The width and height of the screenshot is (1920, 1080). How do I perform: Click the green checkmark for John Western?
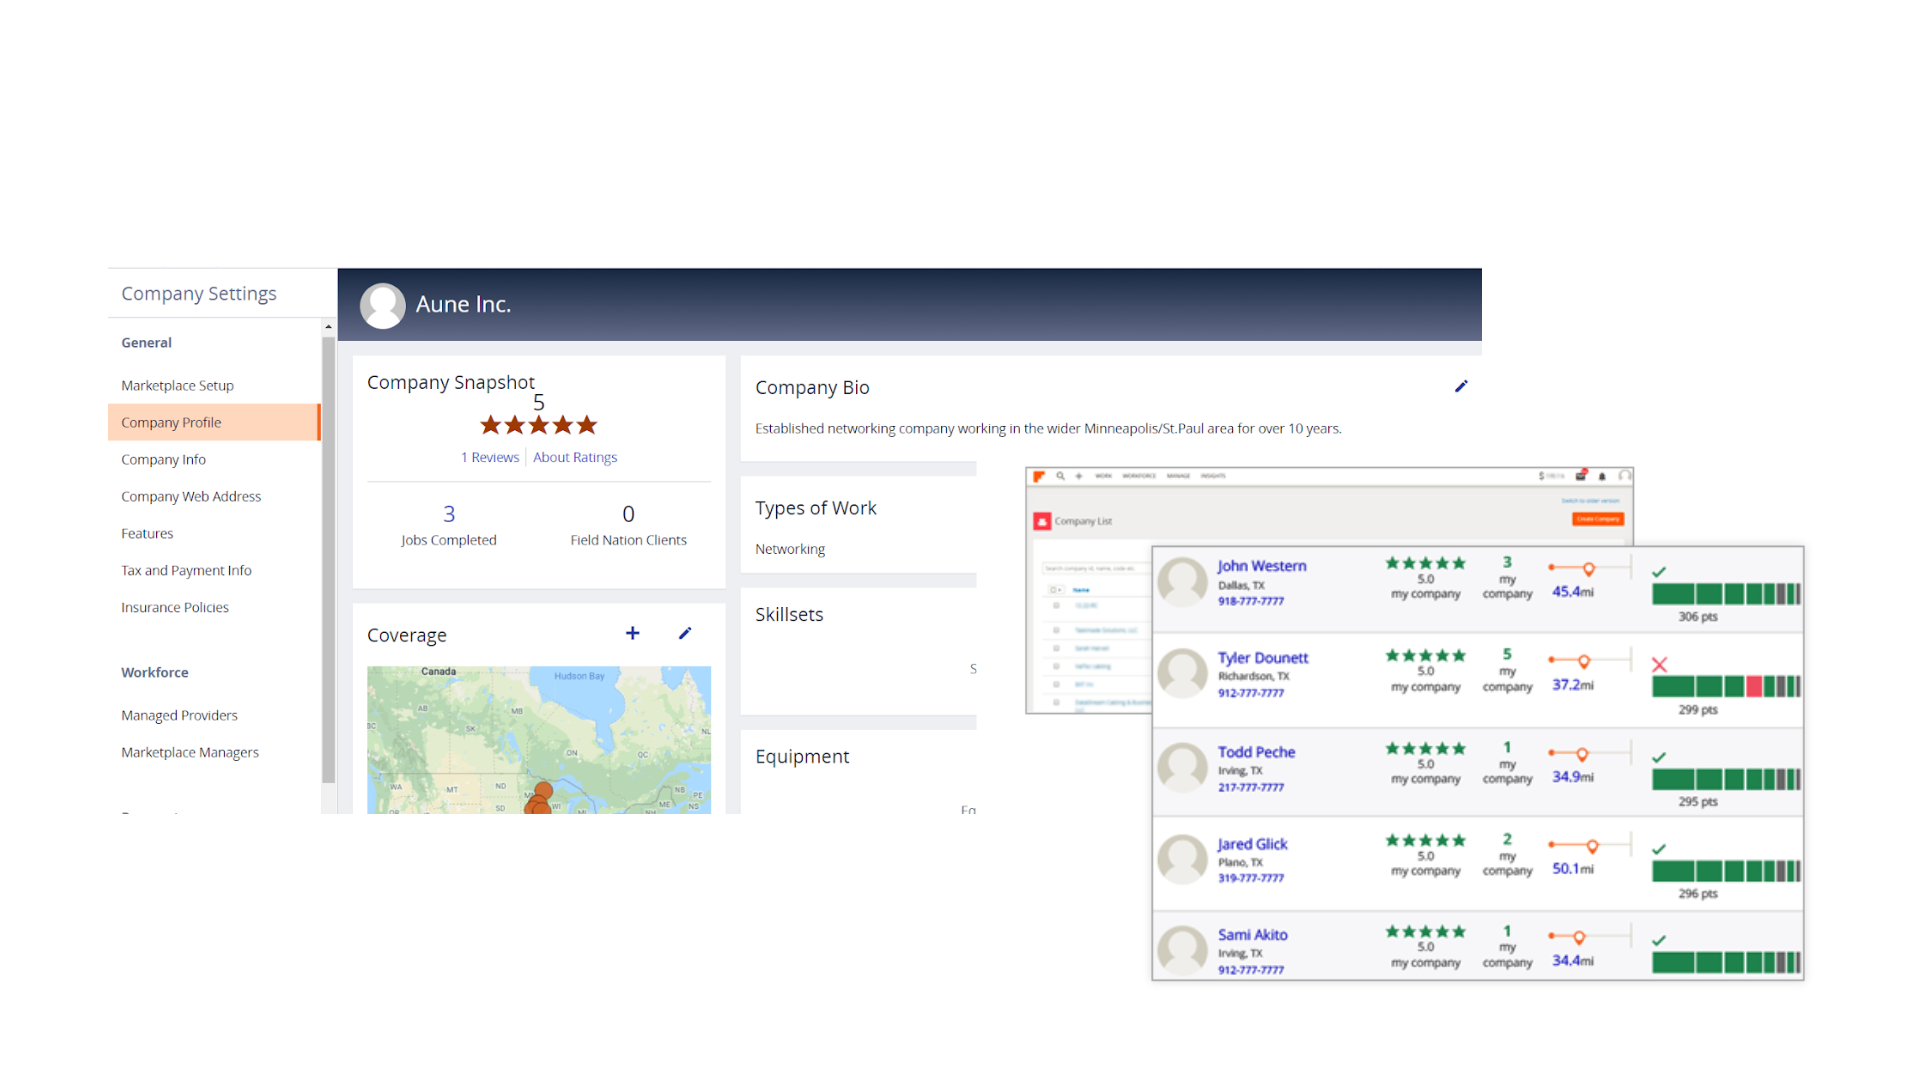click(x=1659, y=572)
